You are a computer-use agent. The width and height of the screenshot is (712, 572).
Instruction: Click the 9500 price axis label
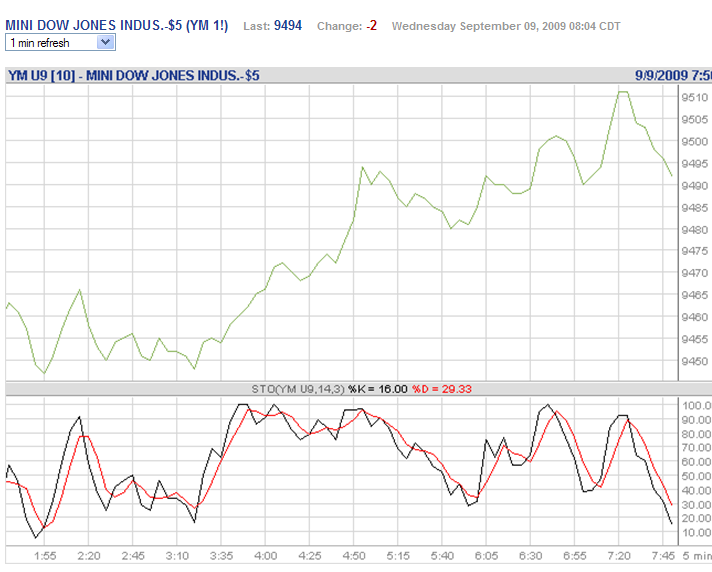pos(695,142)
